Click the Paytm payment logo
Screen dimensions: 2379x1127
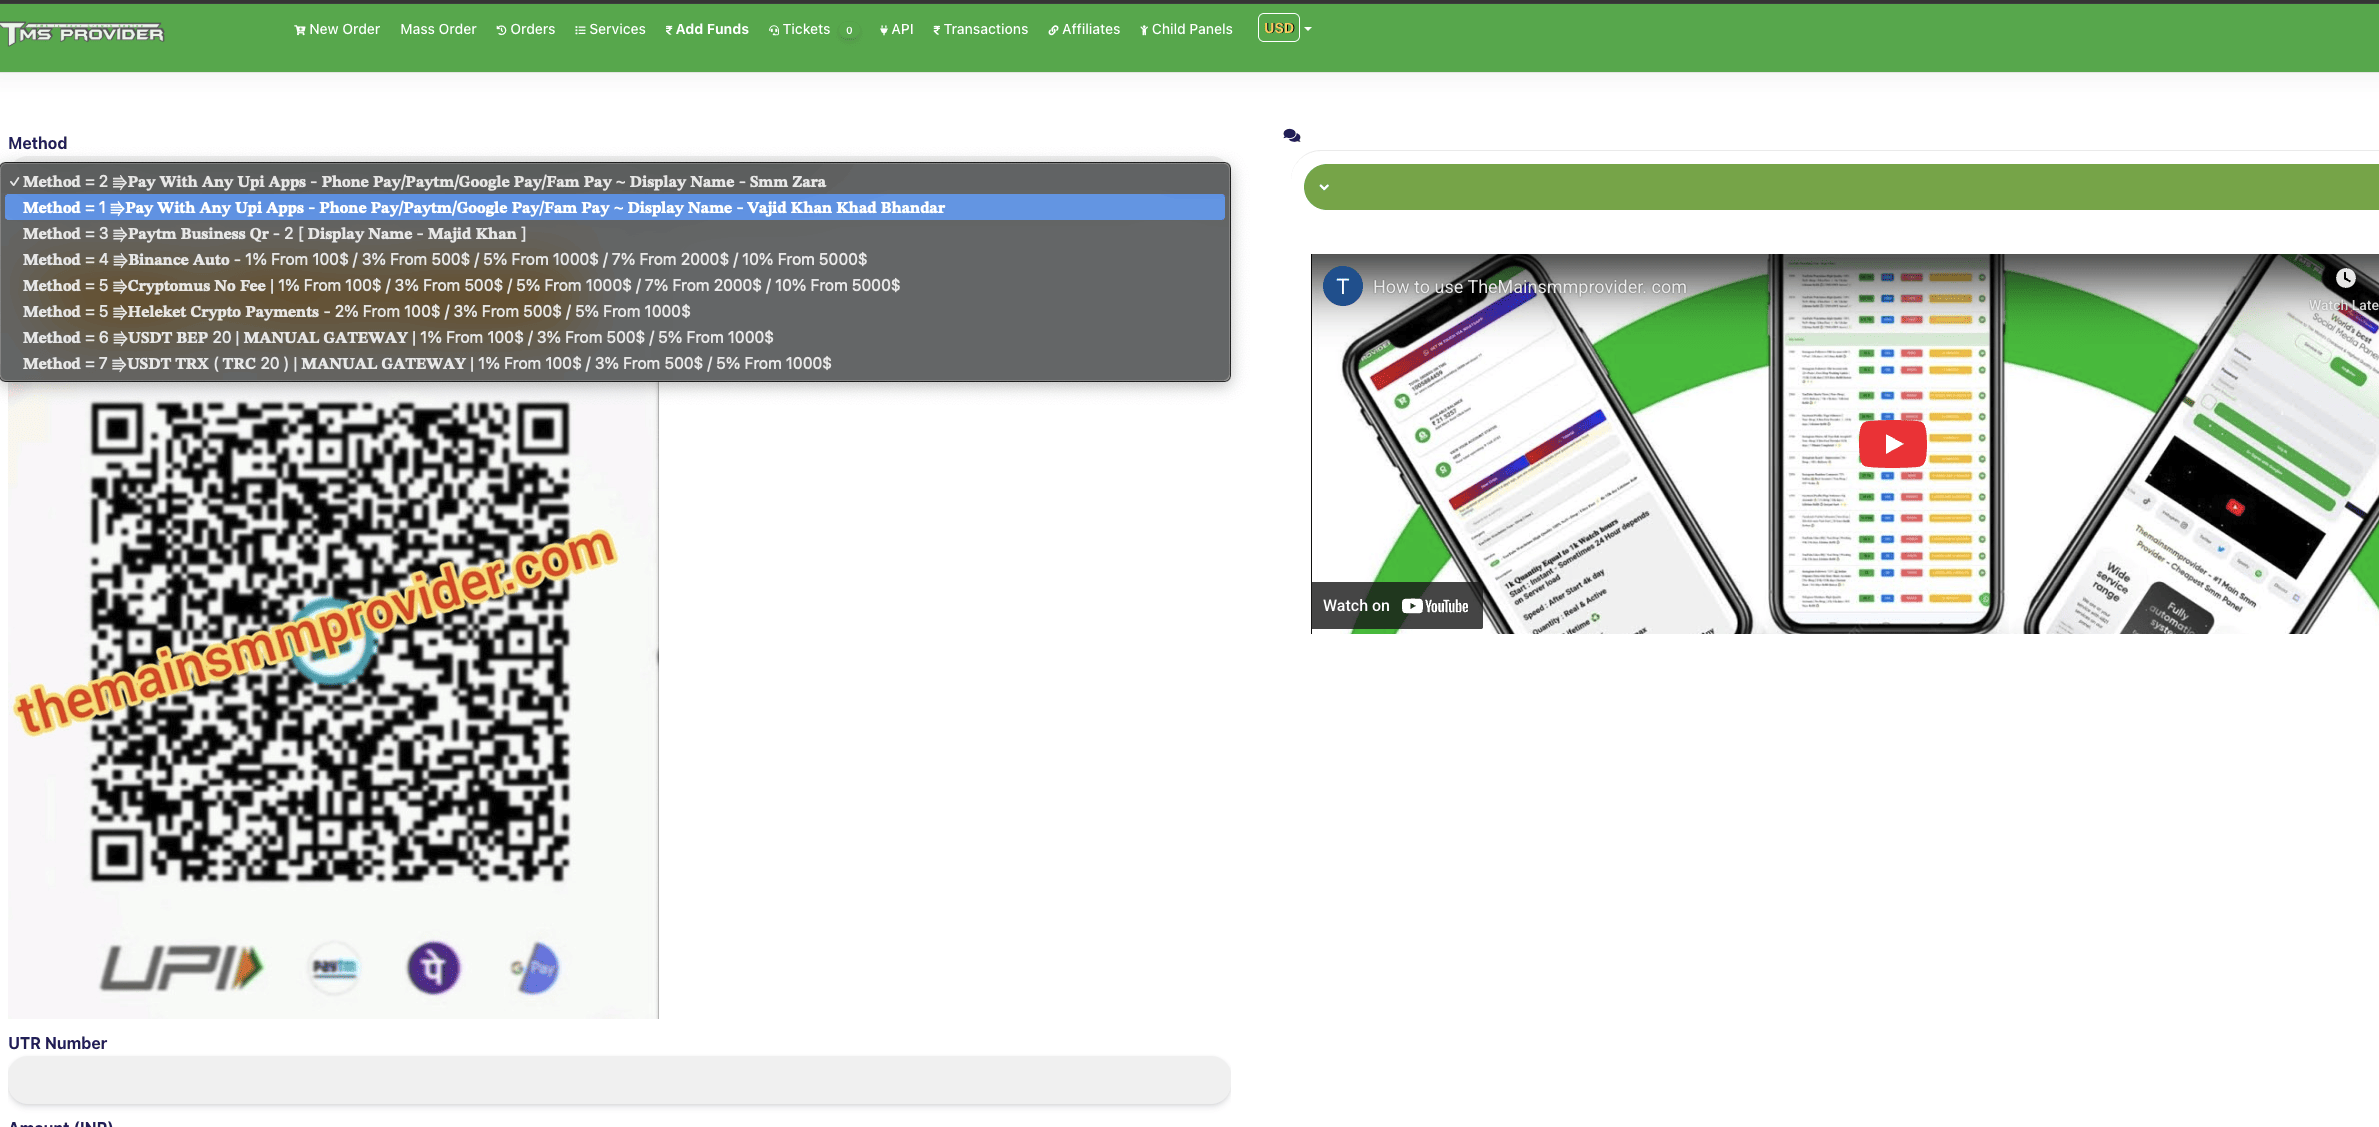pyautogui.click(x=334, y=968)
